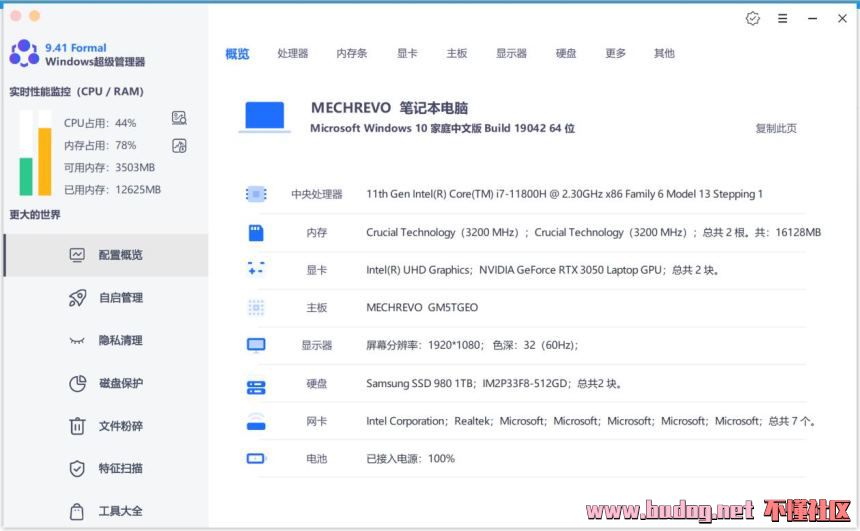
Task: Click the verified badge icon in title bar
Action: click(753, 19)
